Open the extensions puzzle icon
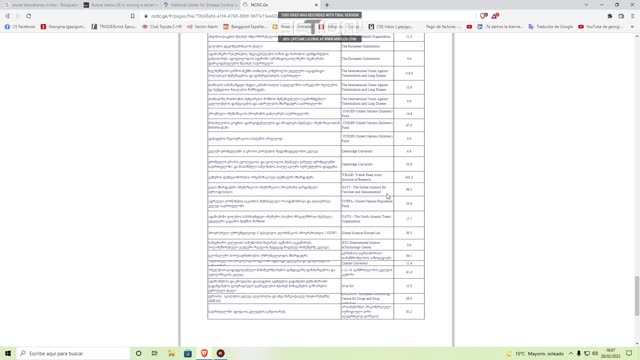 610,16
